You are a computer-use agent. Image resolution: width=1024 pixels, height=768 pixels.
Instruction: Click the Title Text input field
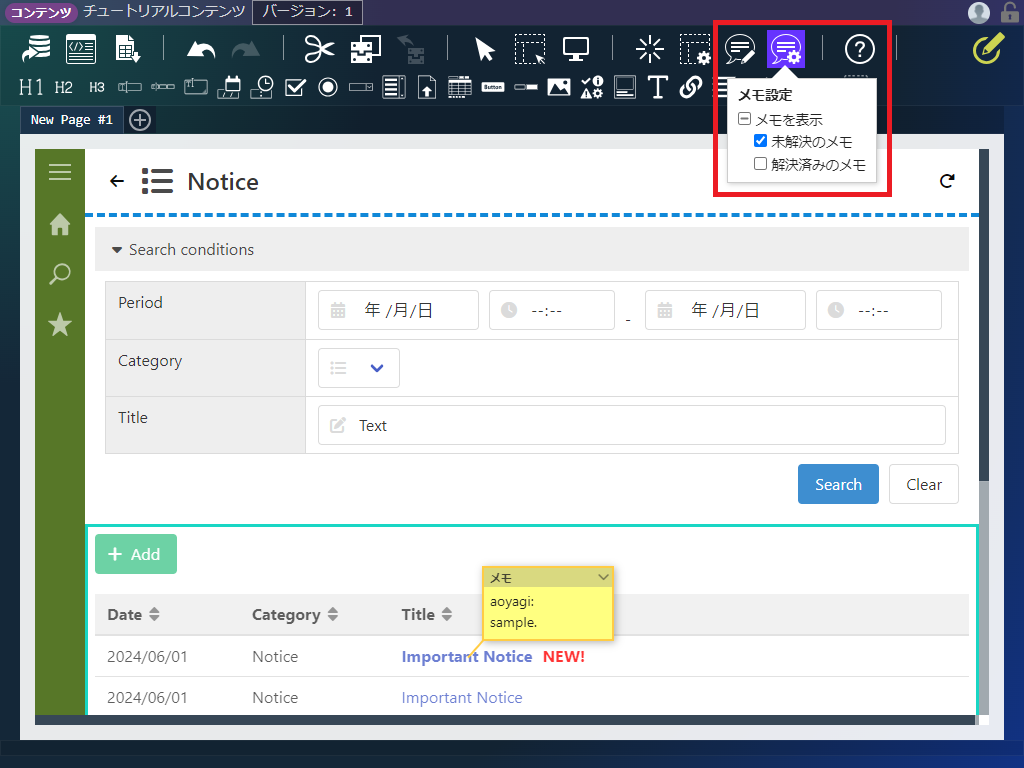tap(632, 425)
